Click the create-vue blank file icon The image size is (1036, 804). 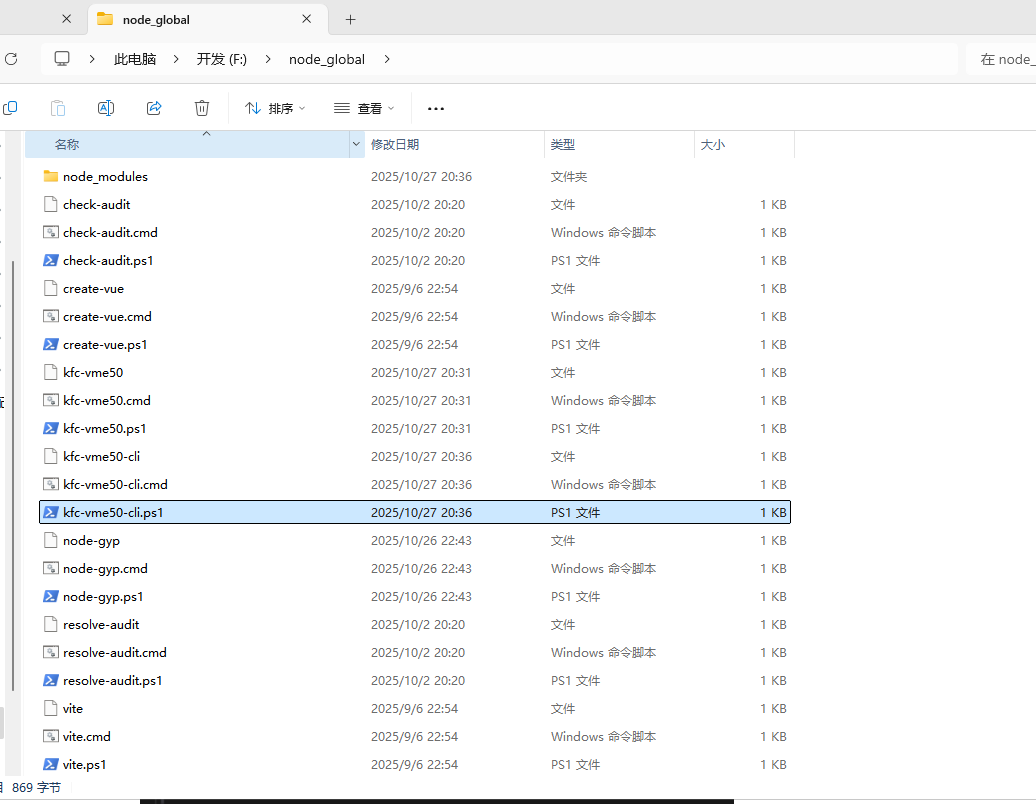[51, 288]
